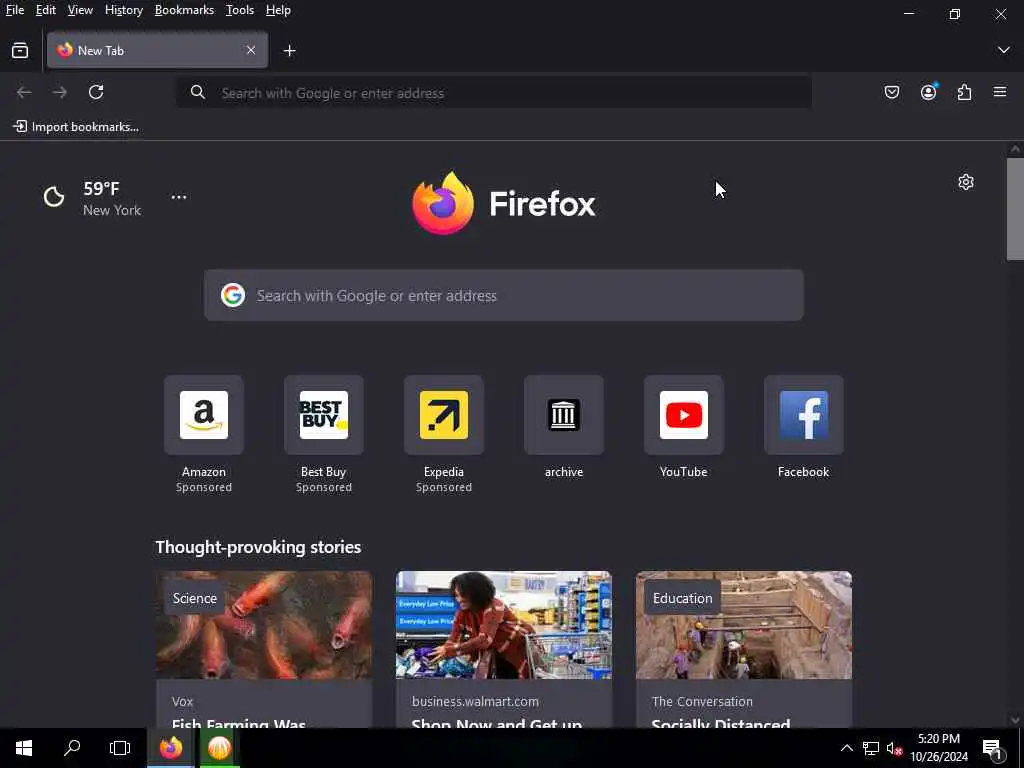
Task: Open the Firefox account icon
Action: (x=929, y=92)
